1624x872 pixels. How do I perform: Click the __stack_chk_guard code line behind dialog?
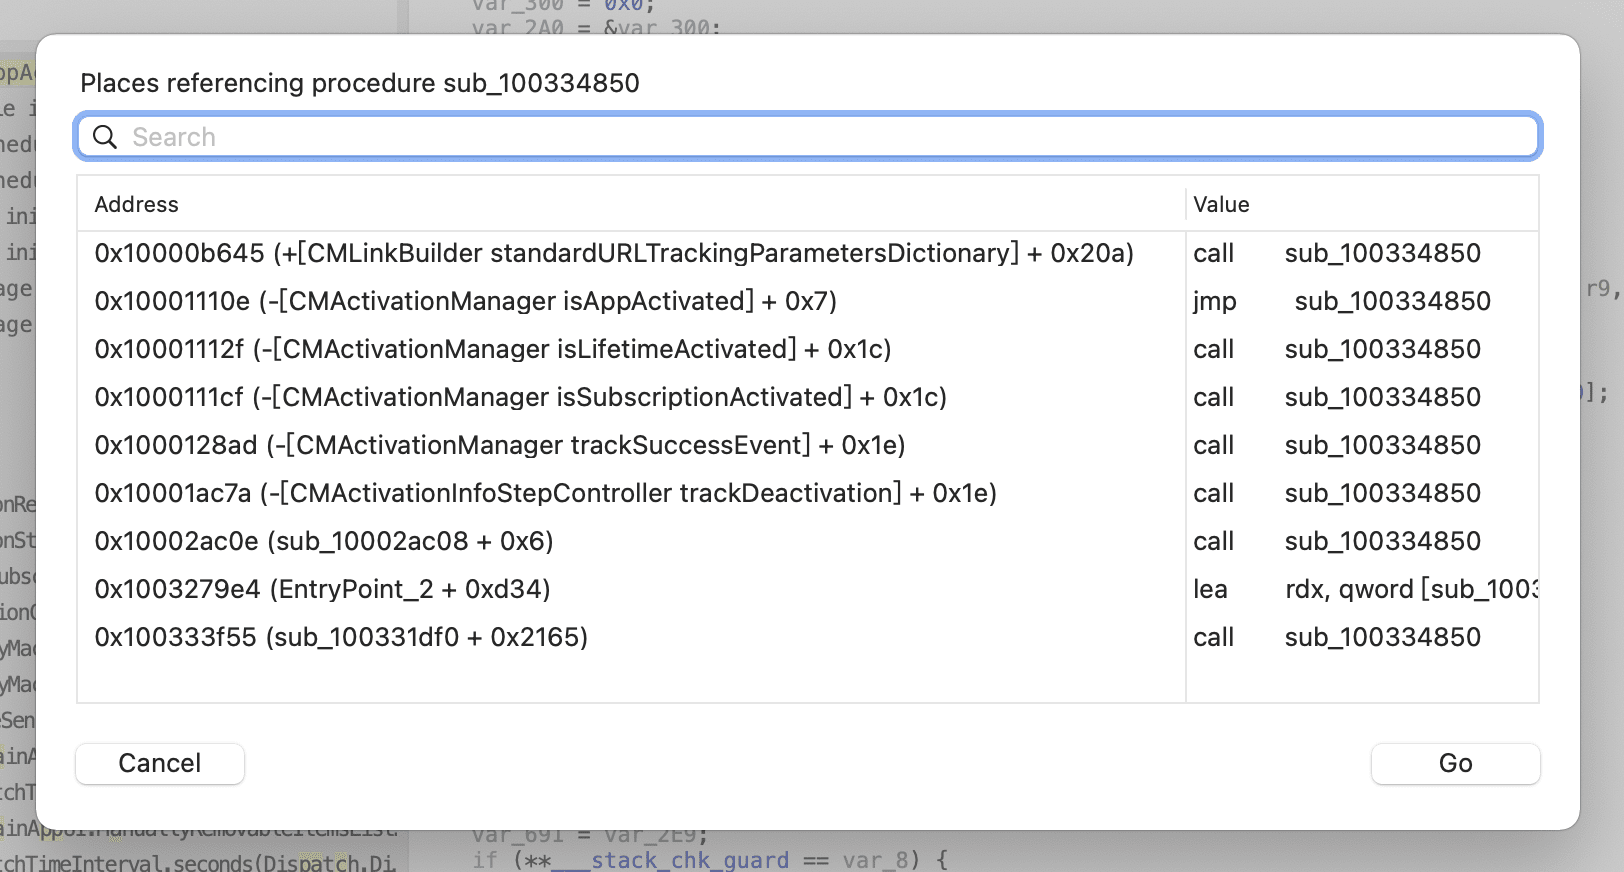tap(710, 860)
